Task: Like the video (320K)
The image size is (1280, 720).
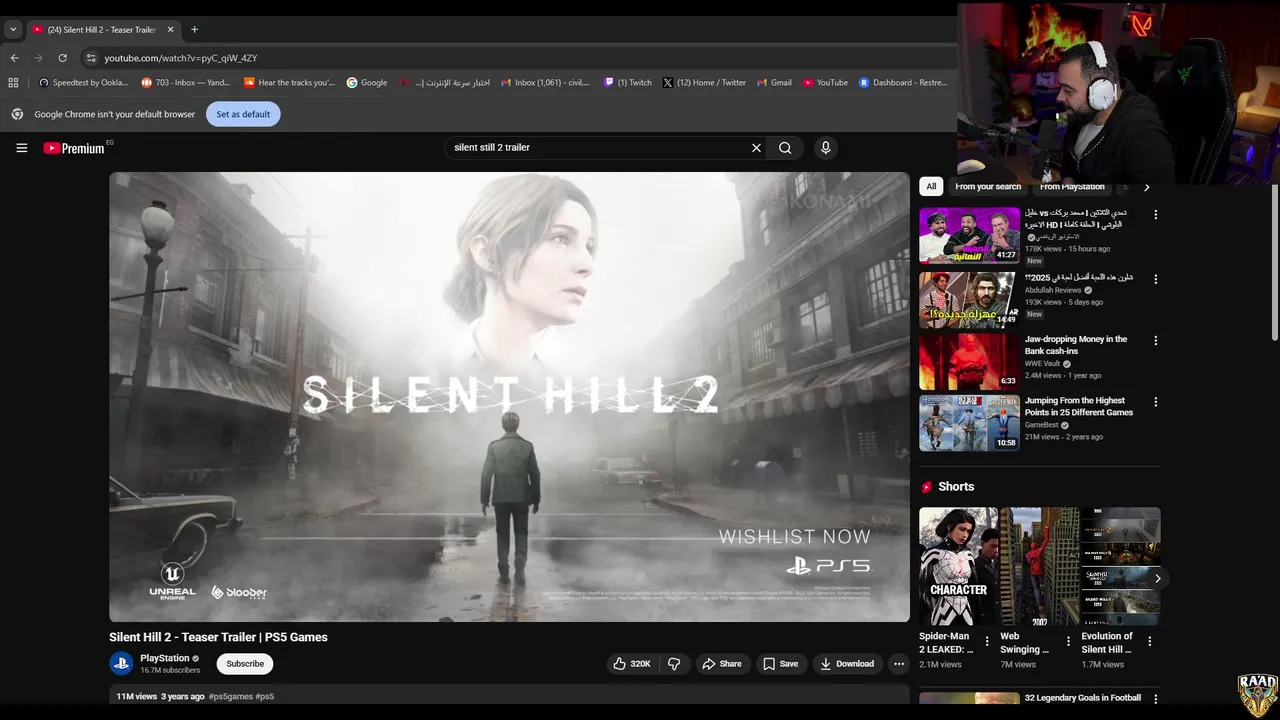Action: coord(632,664)
